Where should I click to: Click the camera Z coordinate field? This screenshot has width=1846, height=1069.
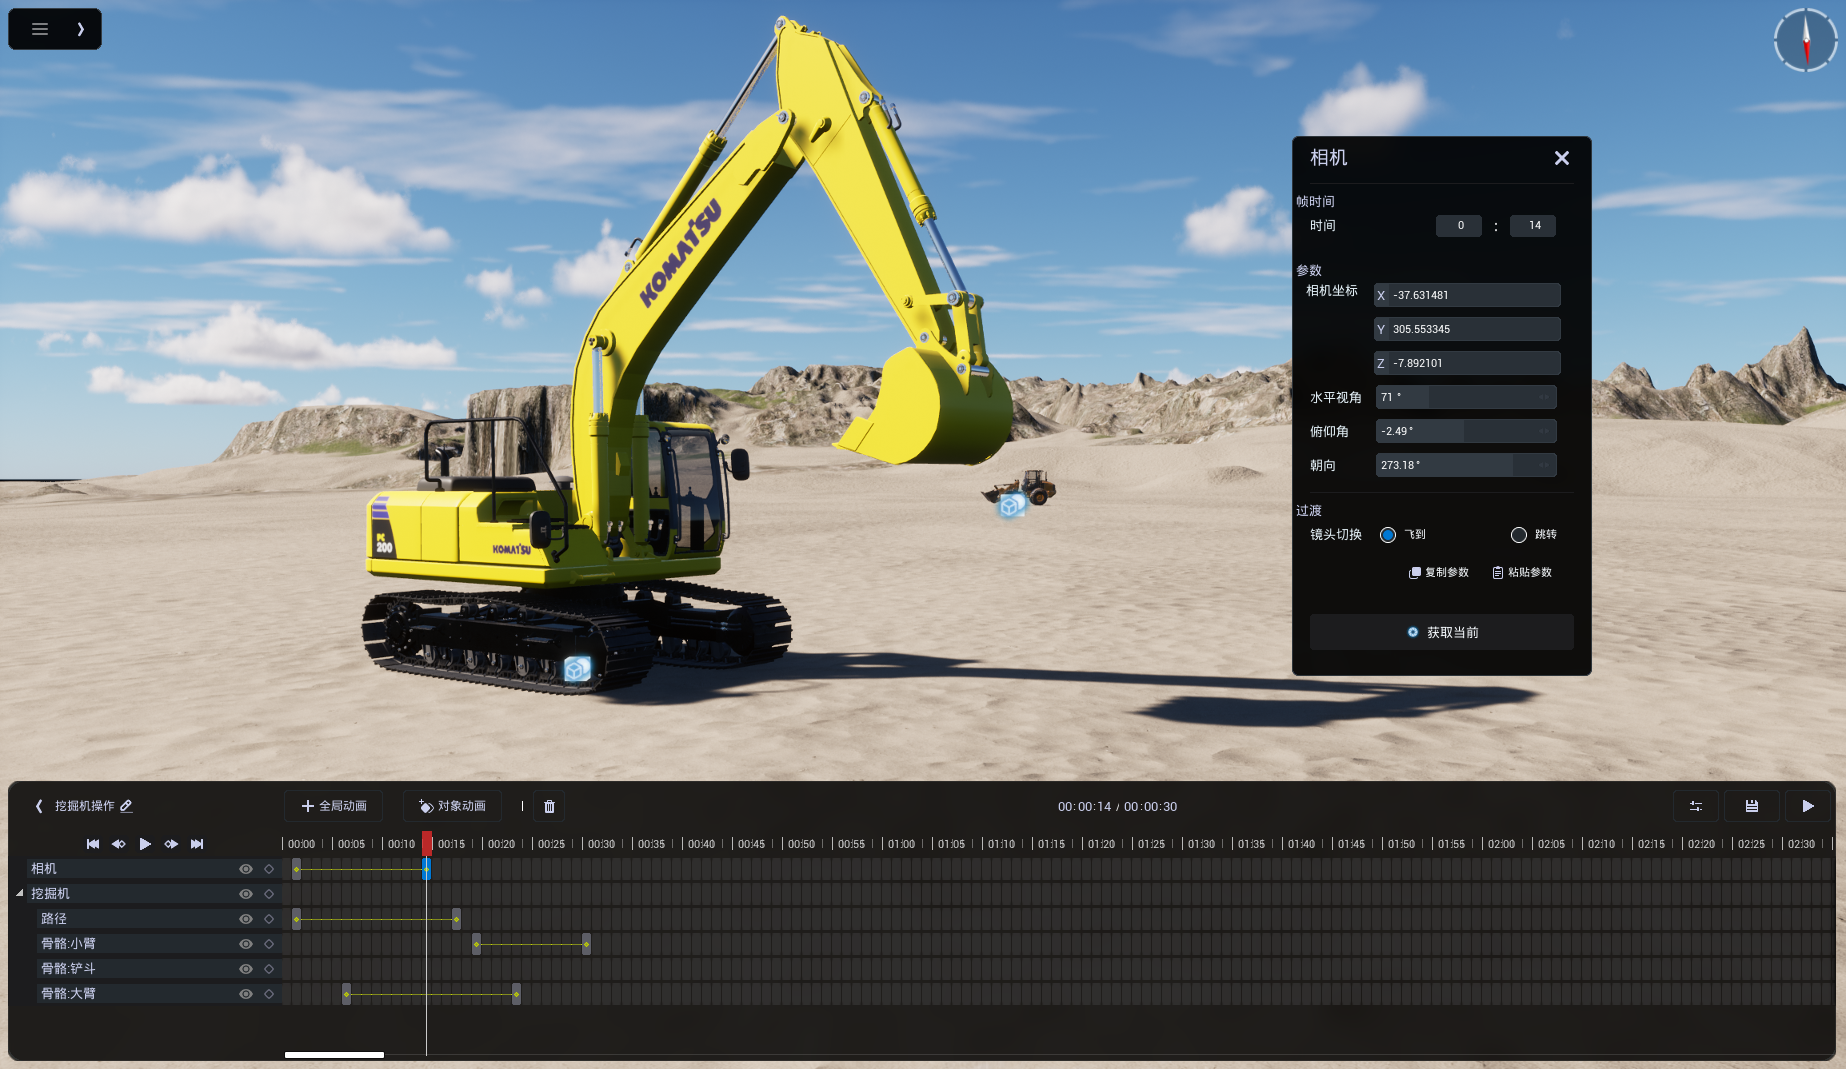[x=1467, y=363]
